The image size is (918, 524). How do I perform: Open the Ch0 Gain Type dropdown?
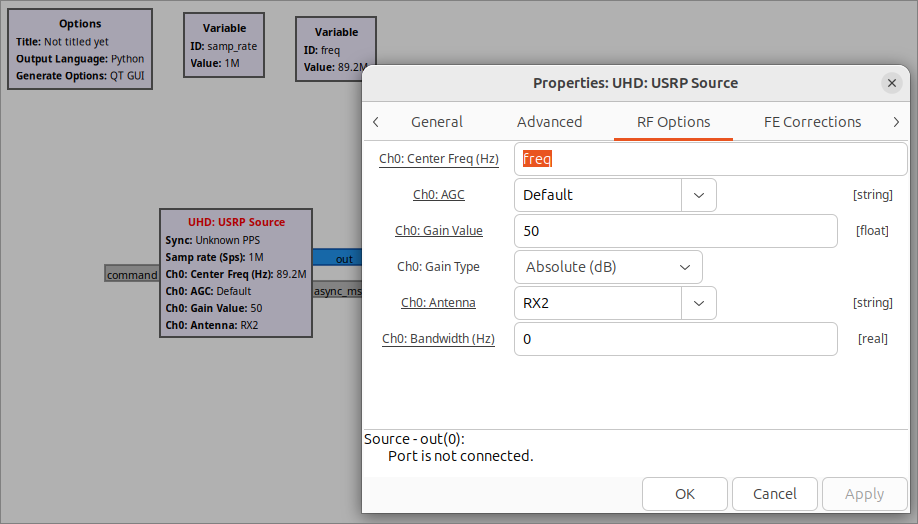pyautogui.click(x=608, y=267)
